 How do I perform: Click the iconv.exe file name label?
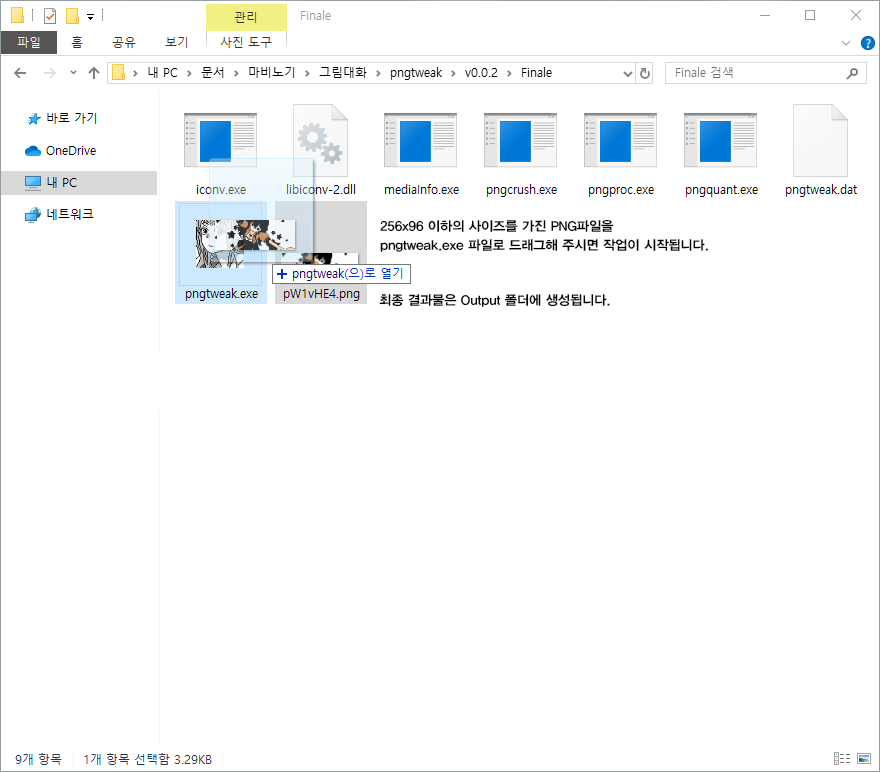pos(221,190)
